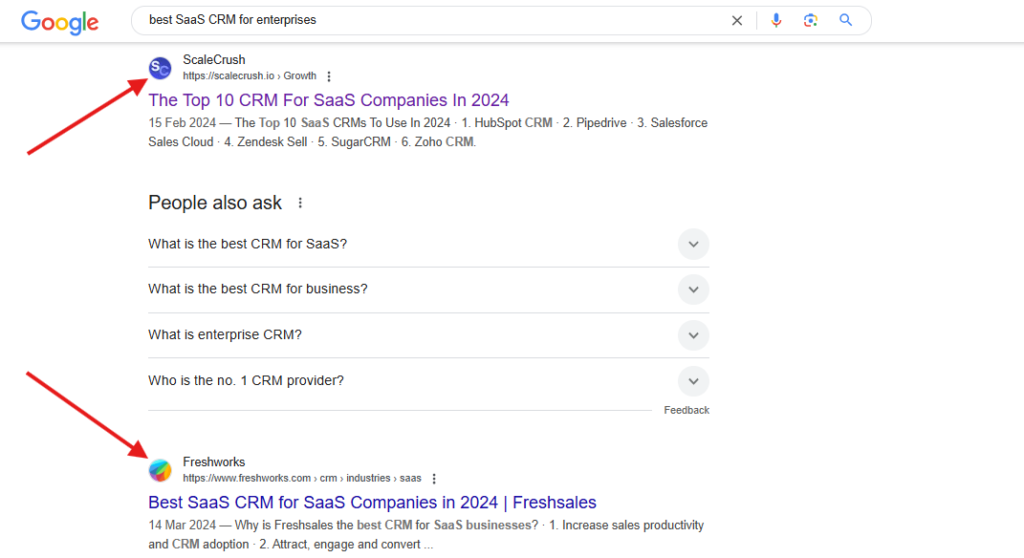The image size is (1024, 558).
Task: Click the ScaleCrush site name
Action: (x=214, y=60)
